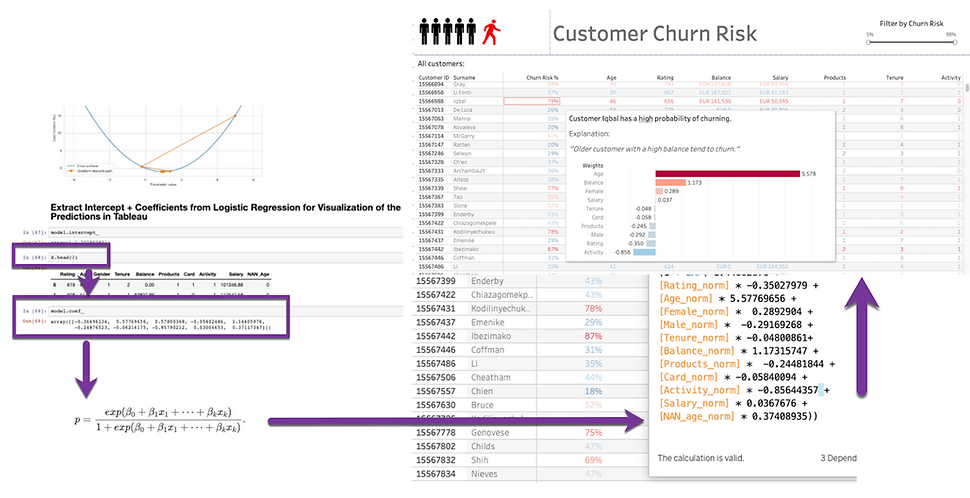Click the [Age_norm] field in calculation editor
The width and height of the screenshot is (970, 498).
tap(689, 298)
